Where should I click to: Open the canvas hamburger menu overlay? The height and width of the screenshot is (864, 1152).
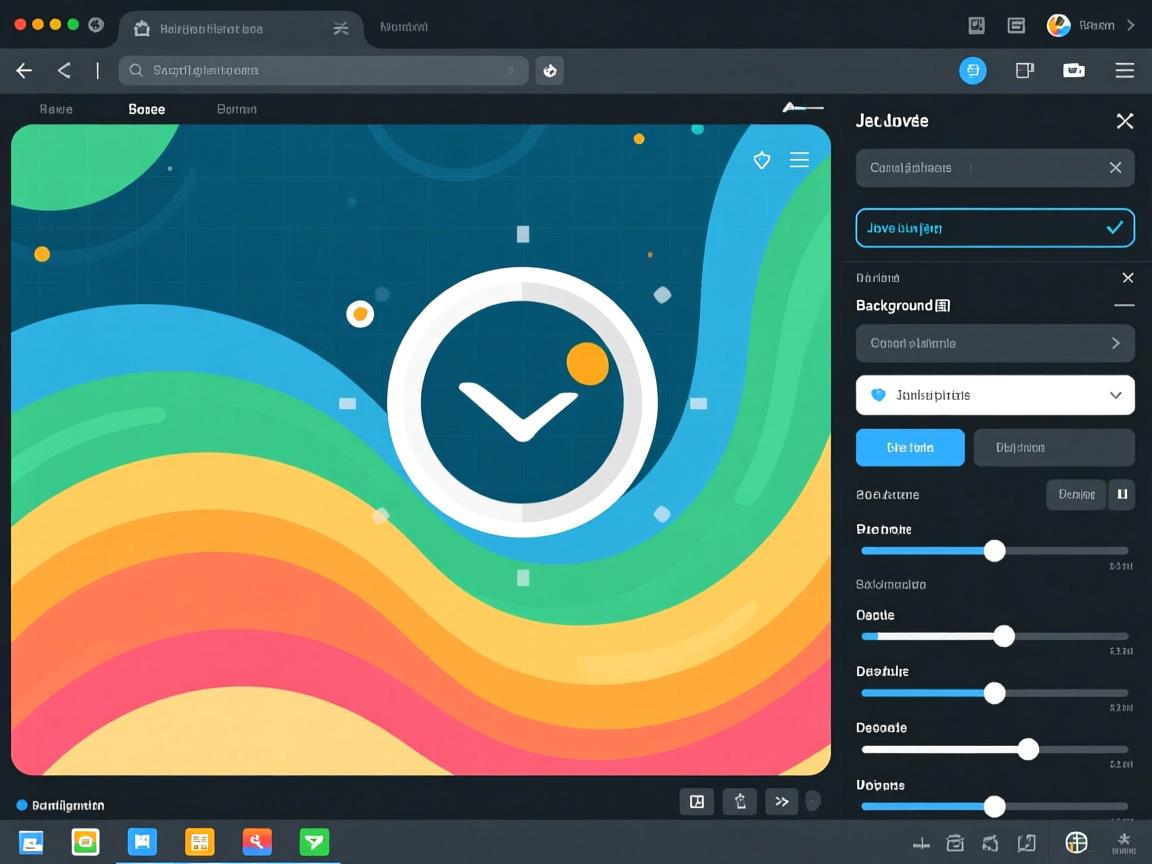798,160
